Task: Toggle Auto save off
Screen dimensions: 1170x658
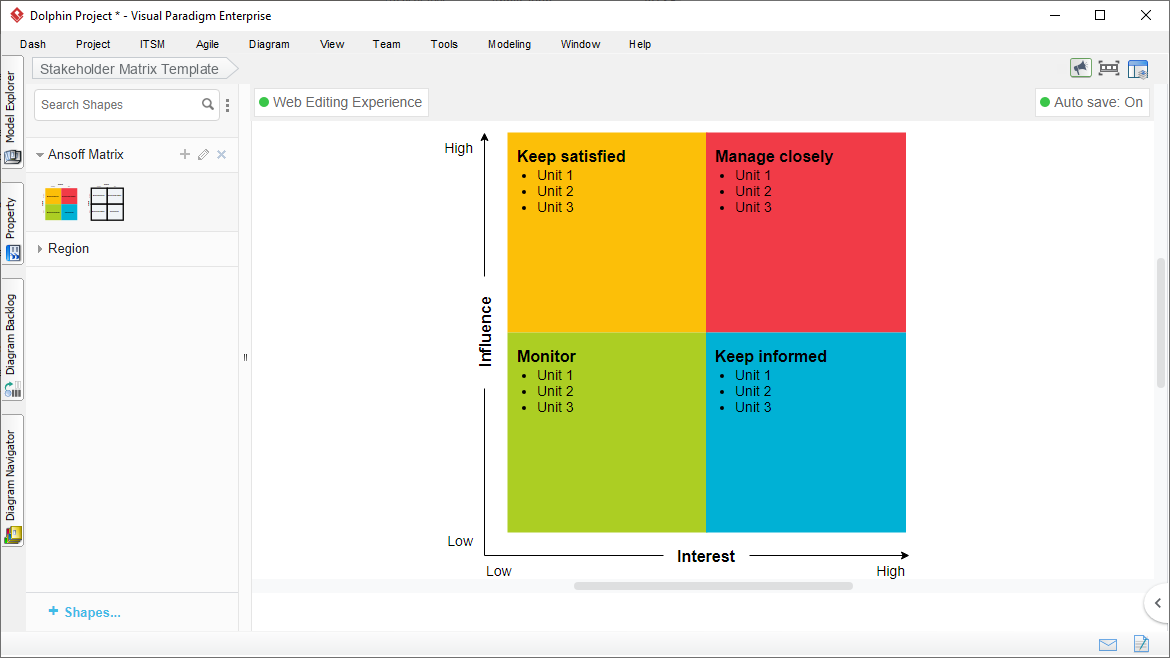Action: coord(1092,102)
